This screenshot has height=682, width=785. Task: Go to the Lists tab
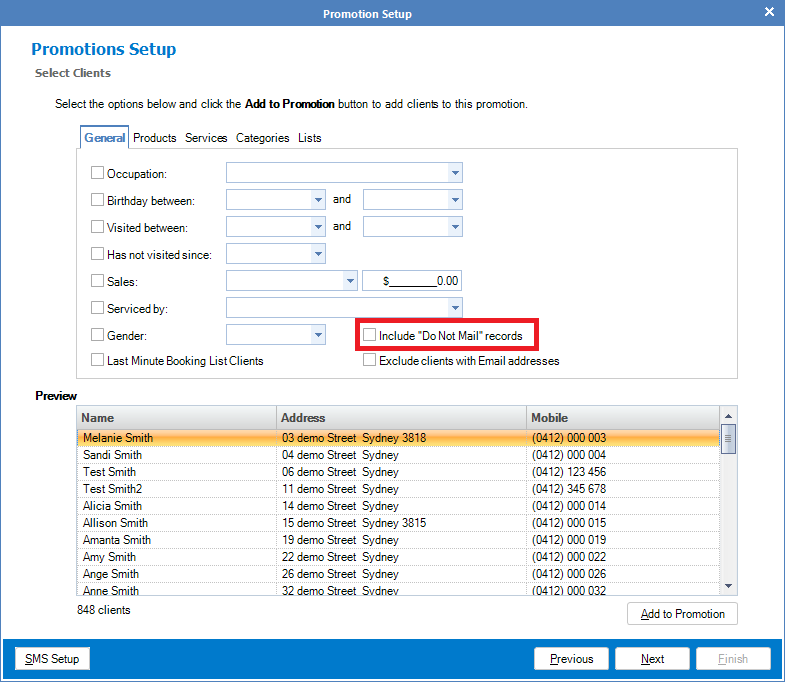pos(310,138)
